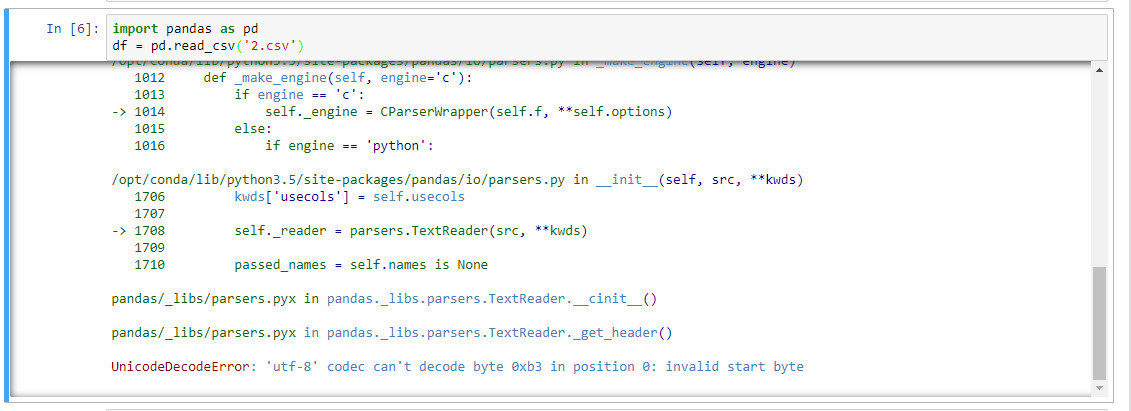Click the arrow marker at line 1014
This screenshot has height=411, width=1131.
pyautogui.click(x=125, y=112)
